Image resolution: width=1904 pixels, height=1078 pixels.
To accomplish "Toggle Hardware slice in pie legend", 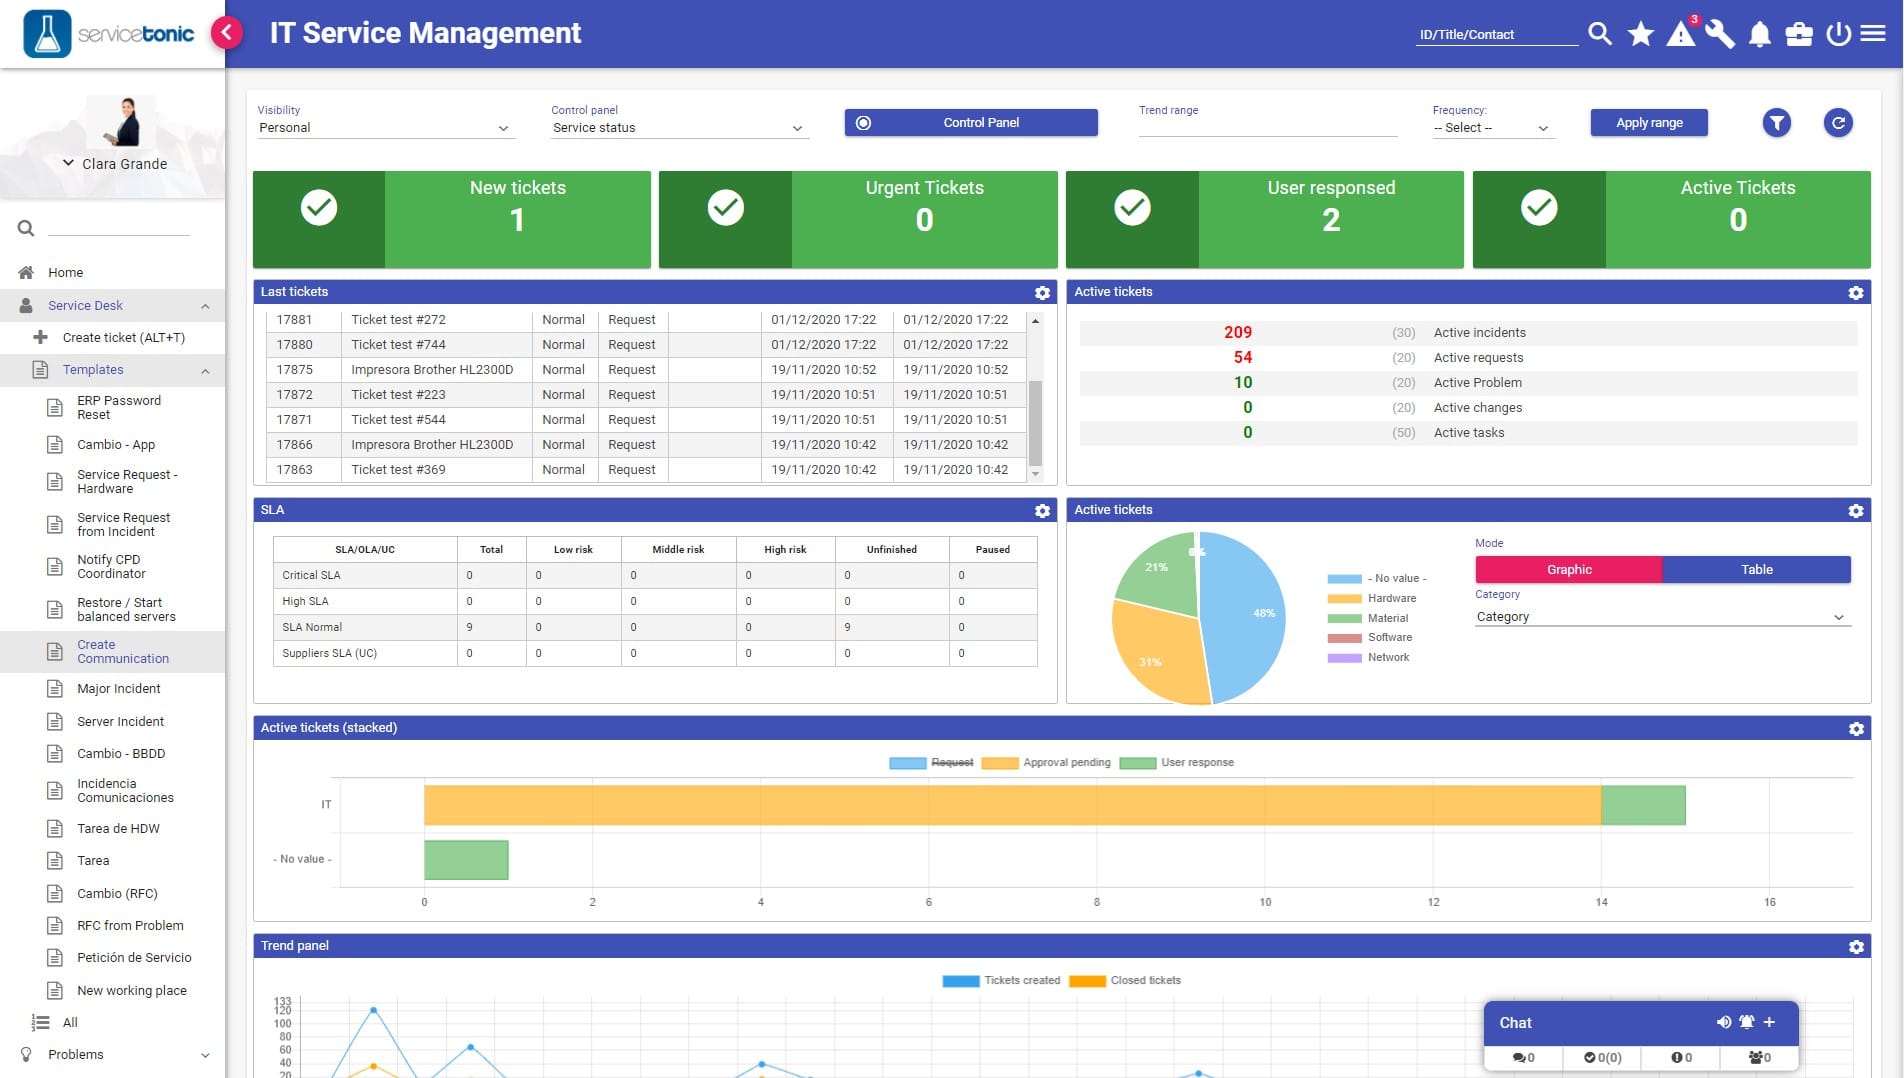I will (x=1372, y=599).
